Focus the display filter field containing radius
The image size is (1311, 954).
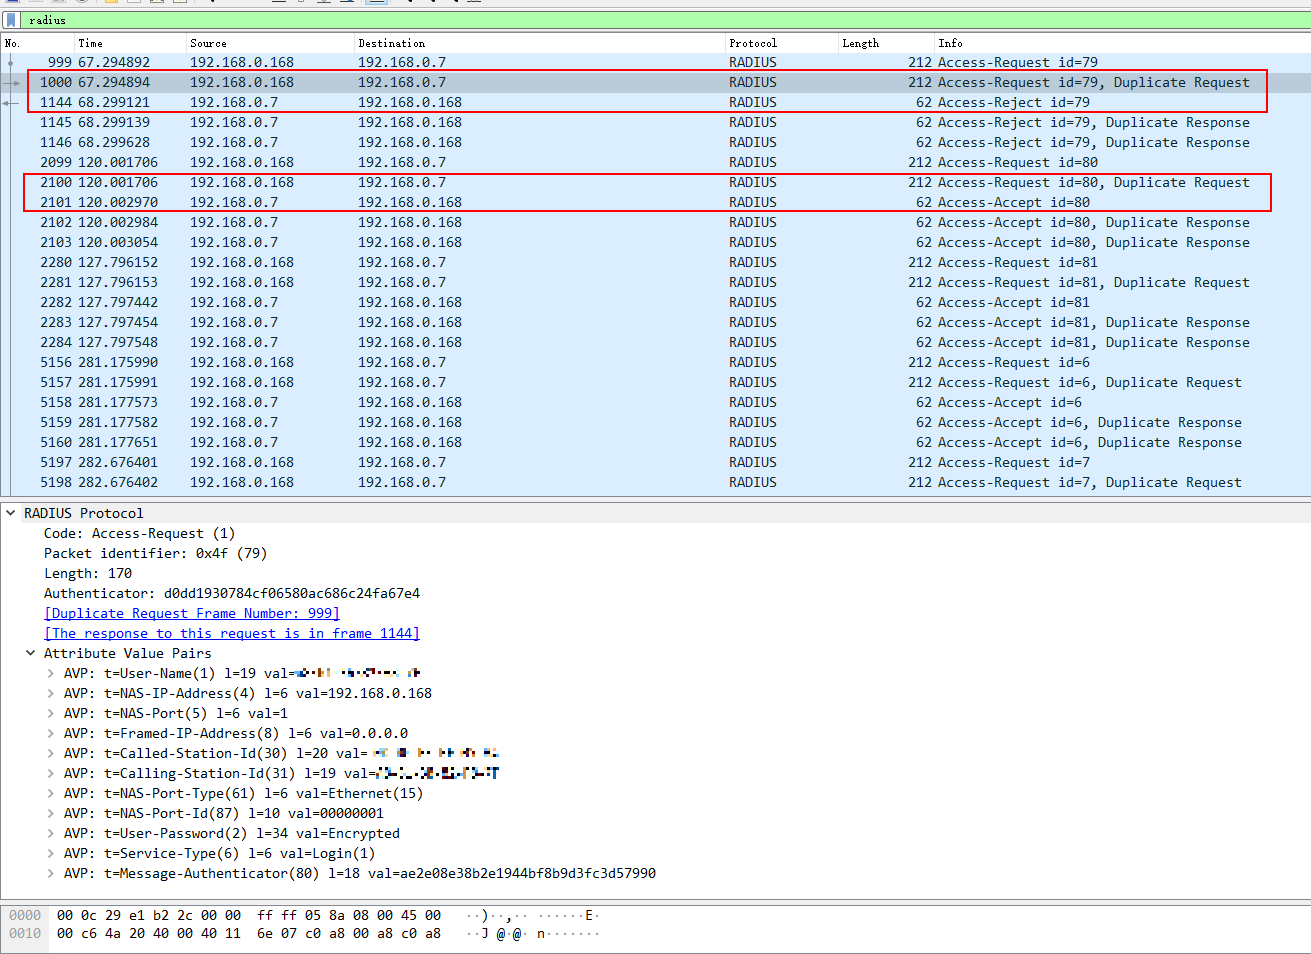tap(665, 20)
